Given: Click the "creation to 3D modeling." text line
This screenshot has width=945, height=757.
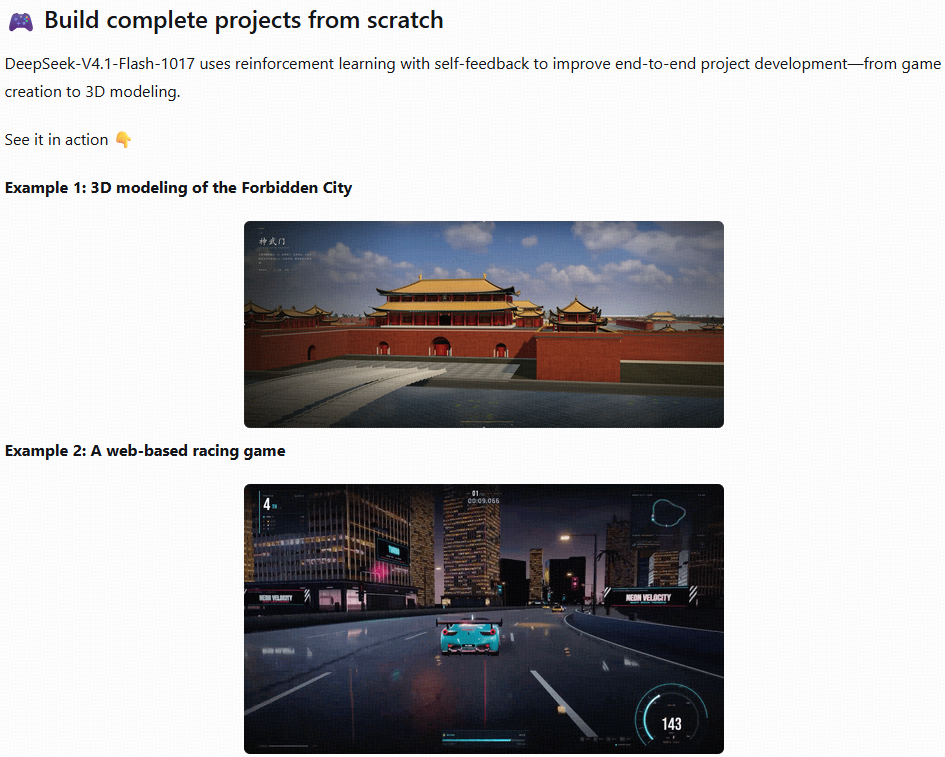Looking at the screenshot, I should [x=93, y=92].
